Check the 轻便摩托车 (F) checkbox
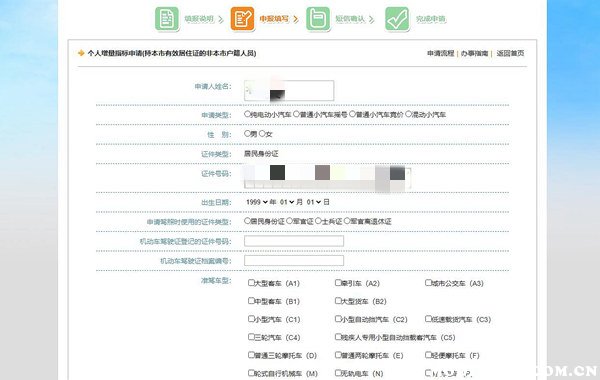600x380 pixels. point(428,355)
